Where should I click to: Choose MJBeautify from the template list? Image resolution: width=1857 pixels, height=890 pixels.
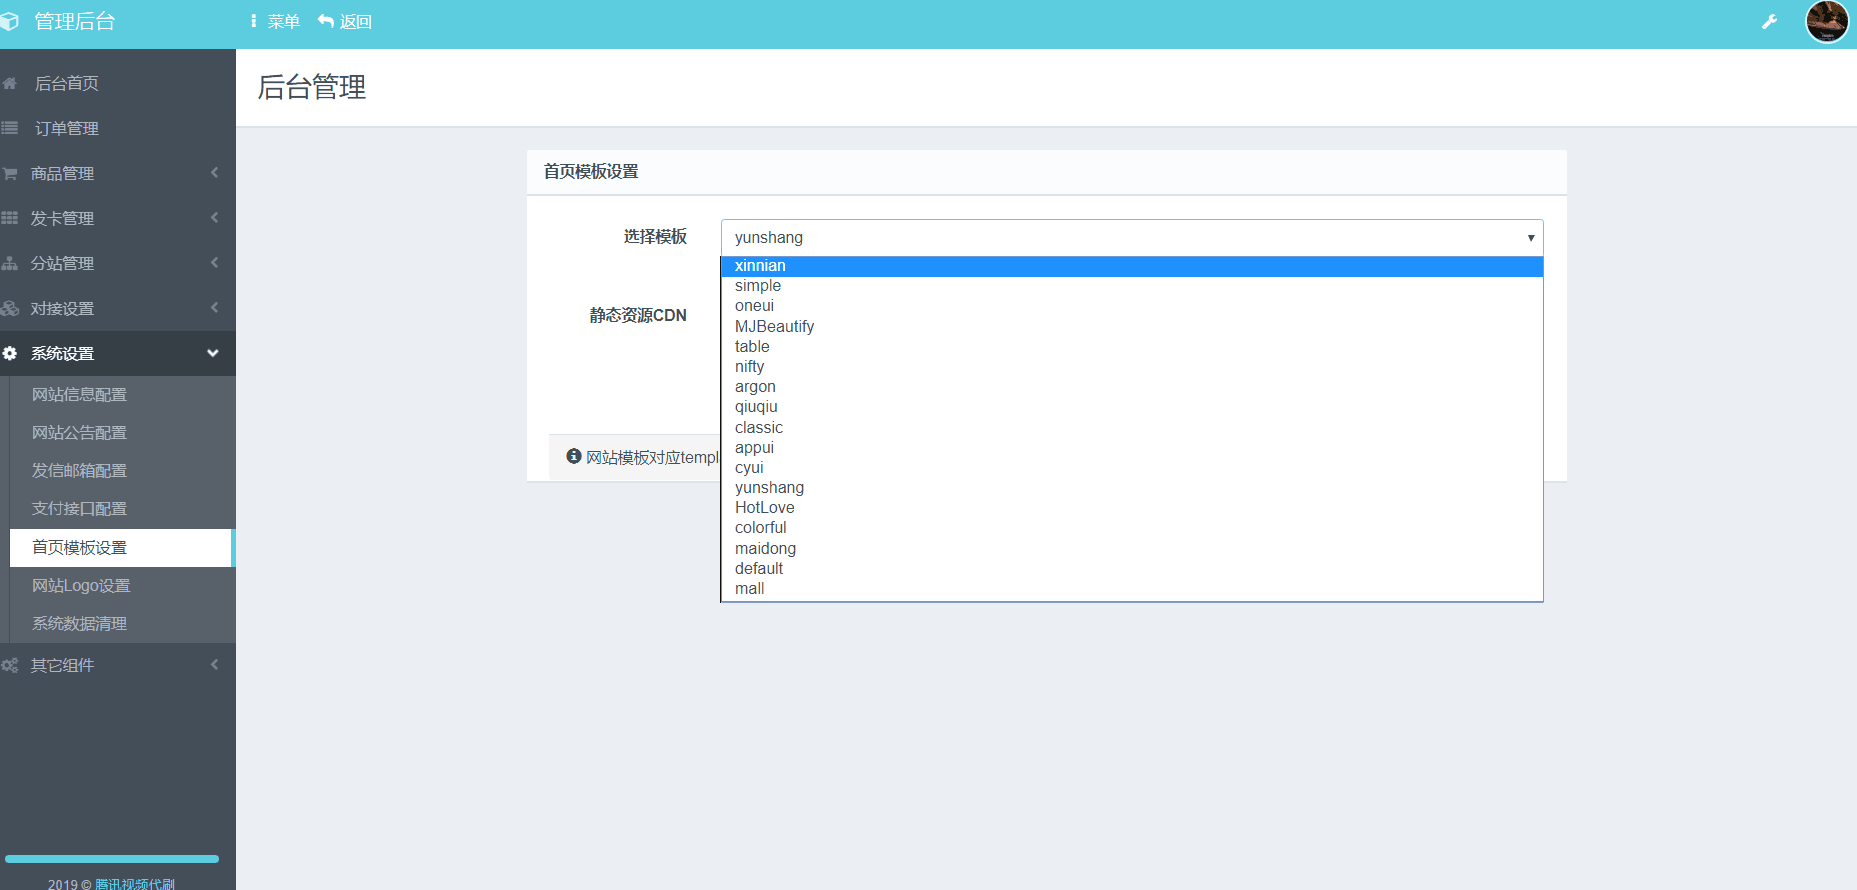[x=774, y=327]
